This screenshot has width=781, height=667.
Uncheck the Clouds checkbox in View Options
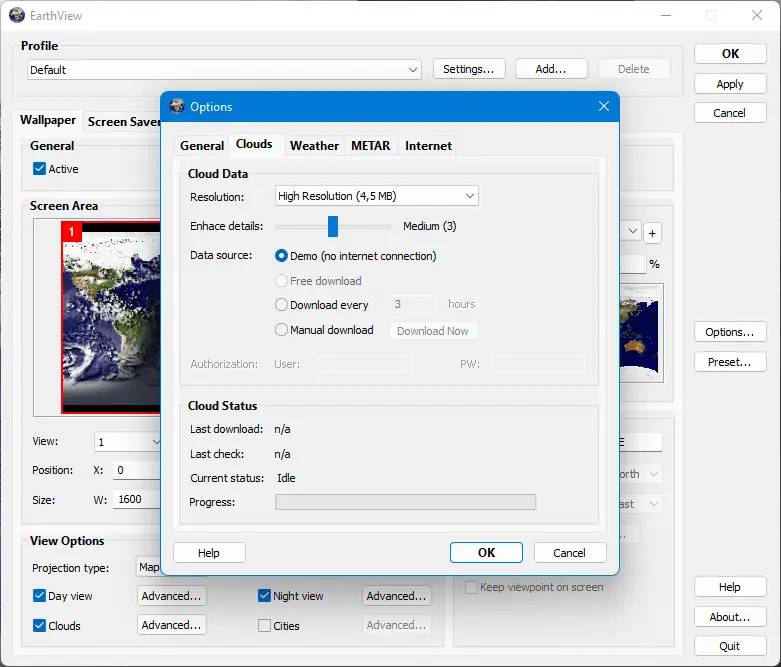[x=39, y=625]
